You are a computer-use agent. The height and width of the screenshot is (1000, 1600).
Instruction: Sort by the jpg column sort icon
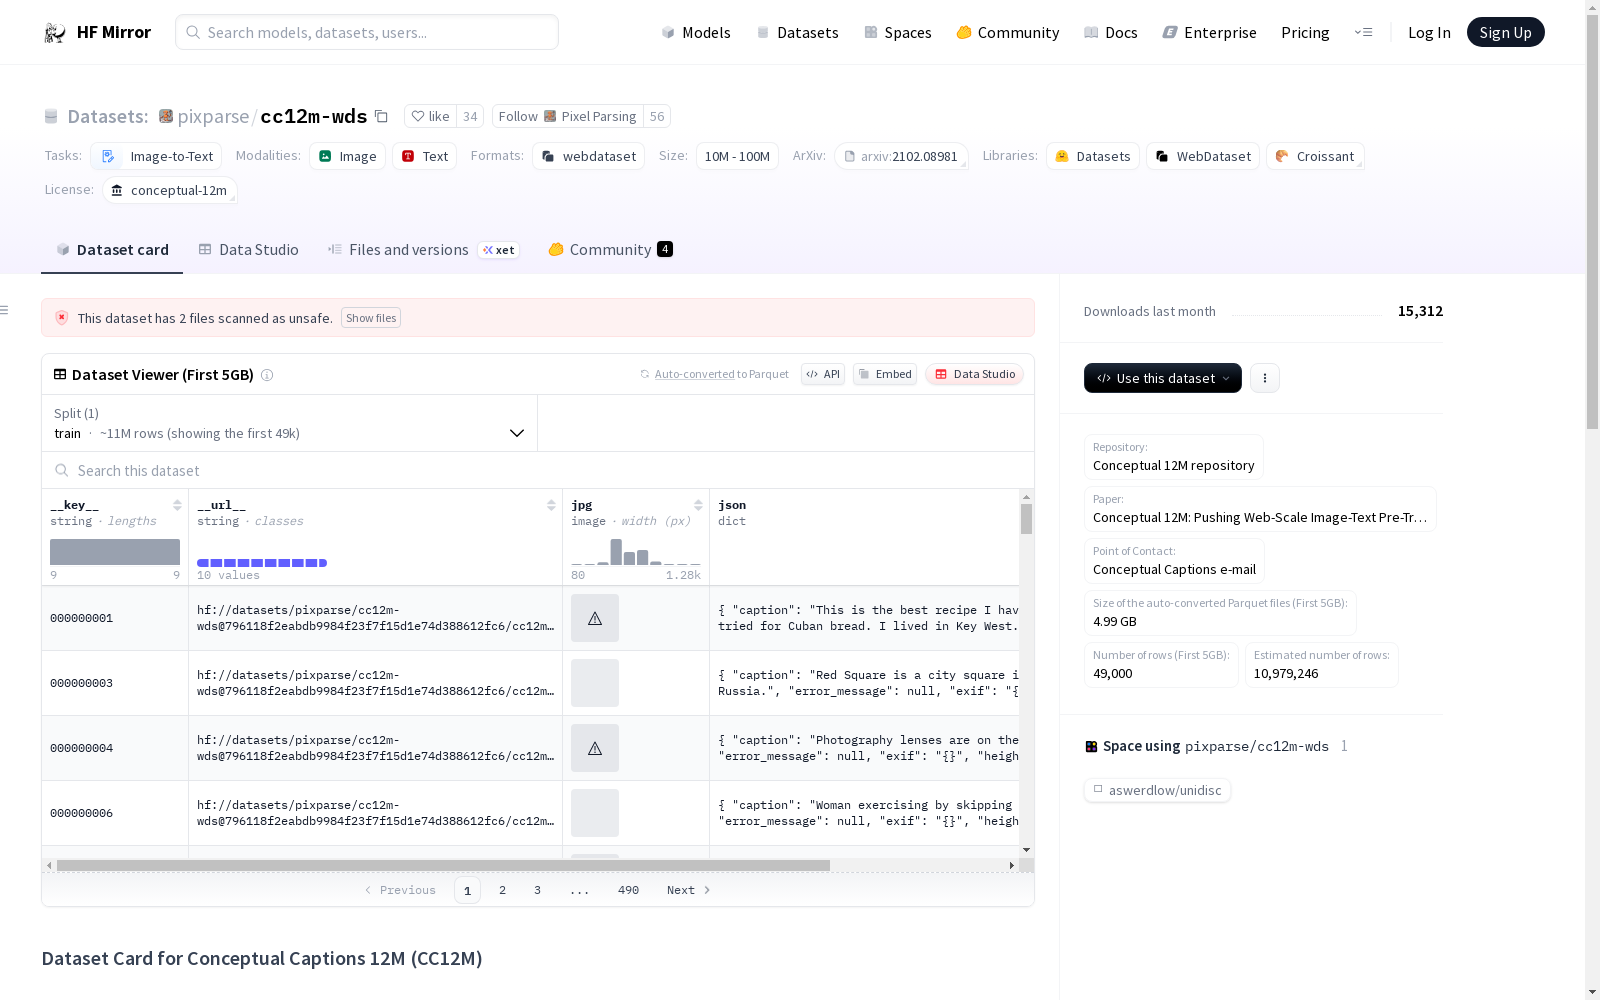(x=698, y=505)
